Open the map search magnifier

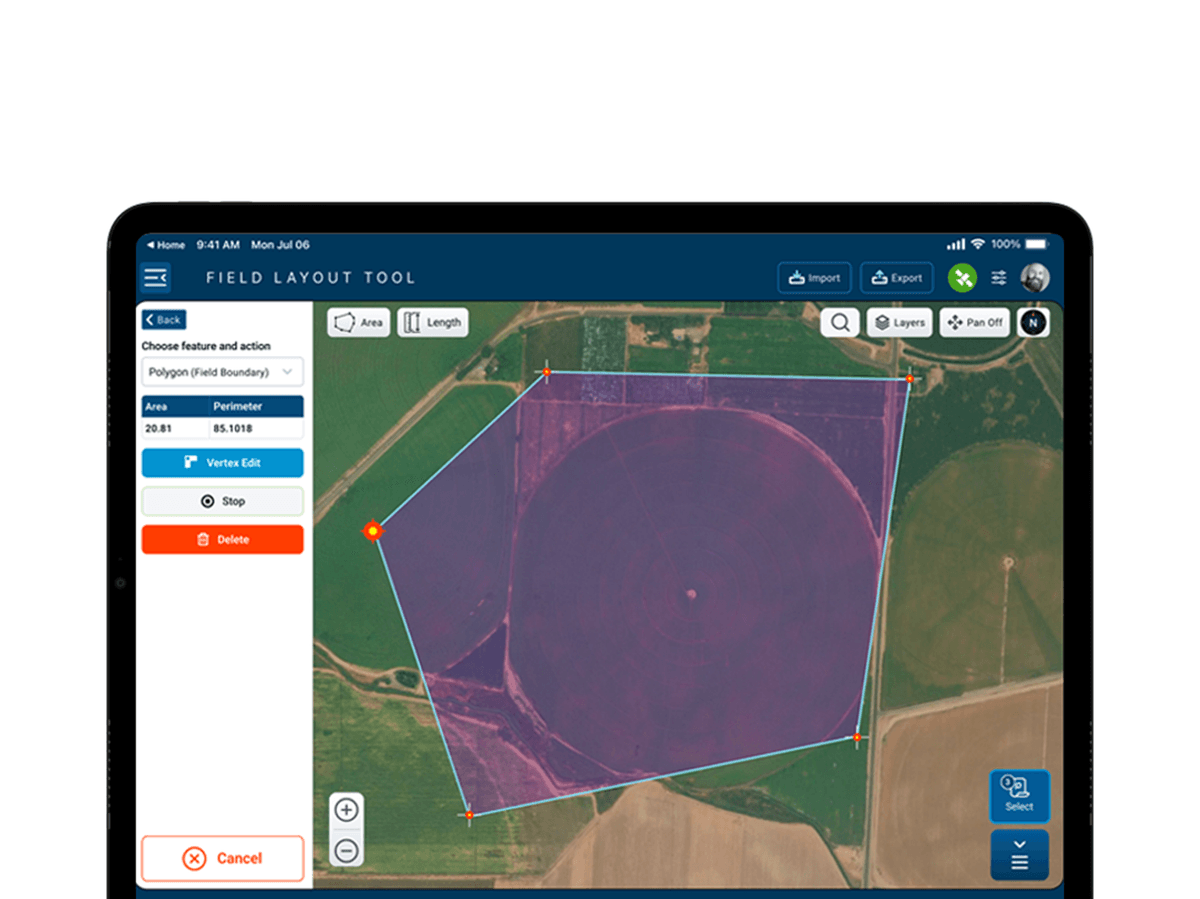[840, 322]
